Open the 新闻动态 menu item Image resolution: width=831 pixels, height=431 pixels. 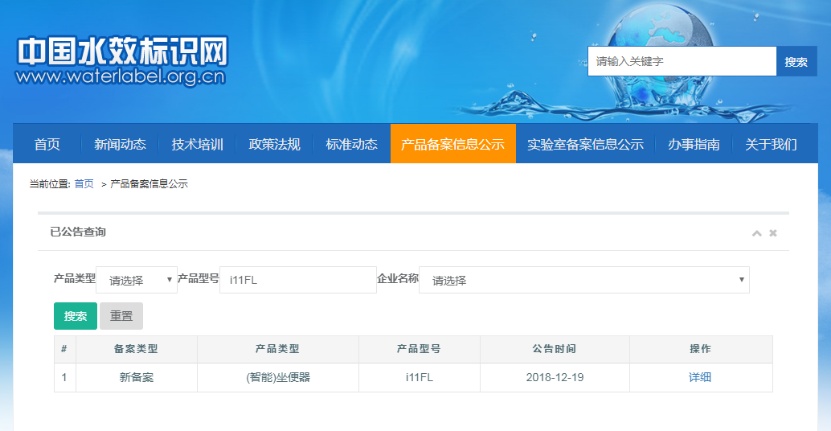[x=120, y=144]
